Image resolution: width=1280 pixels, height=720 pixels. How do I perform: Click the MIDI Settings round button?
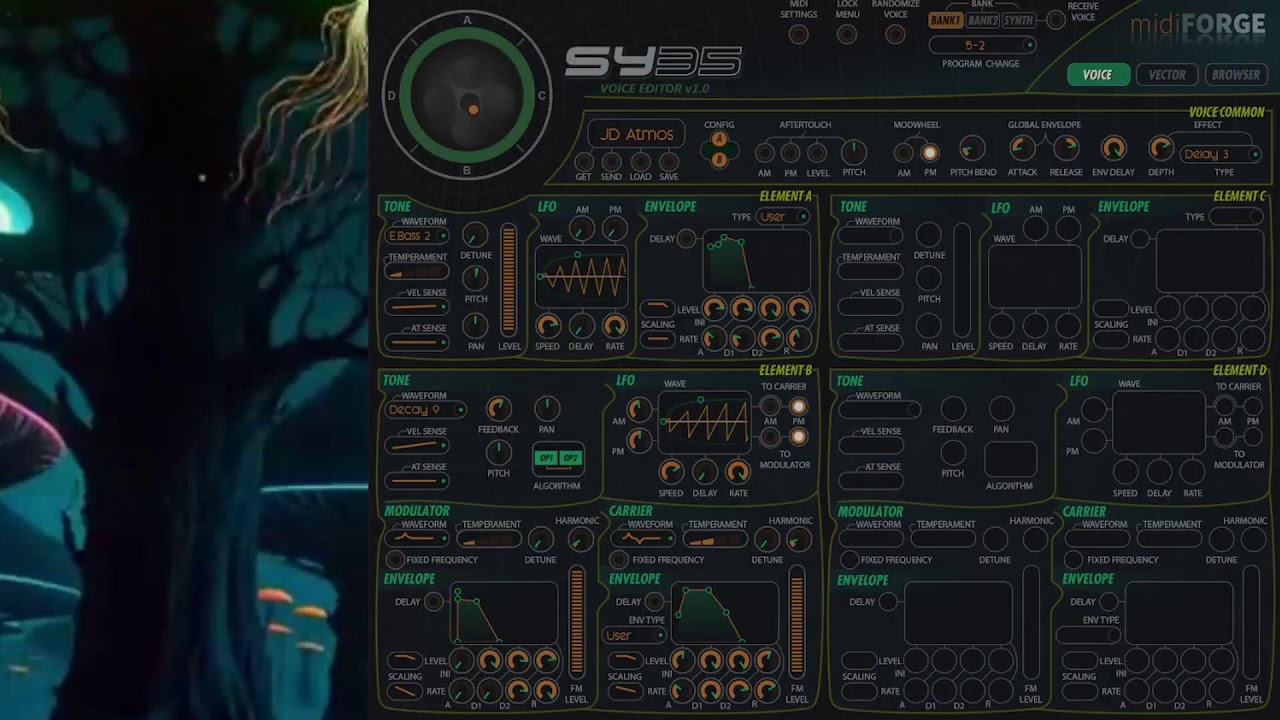point(798,35)
